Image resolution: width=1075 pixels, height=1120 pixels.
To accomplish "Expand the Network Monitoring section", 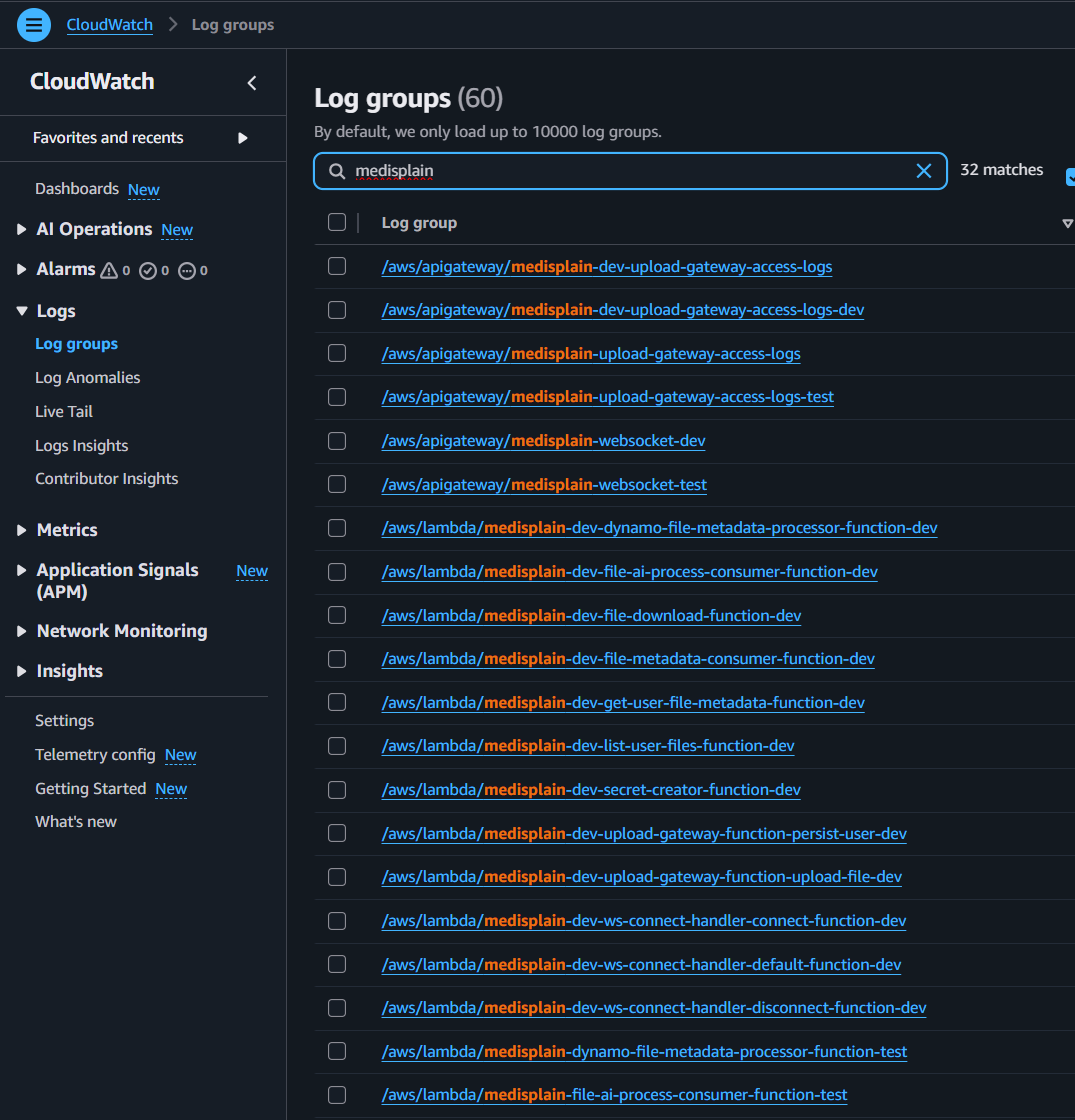I will pos(21,631).
